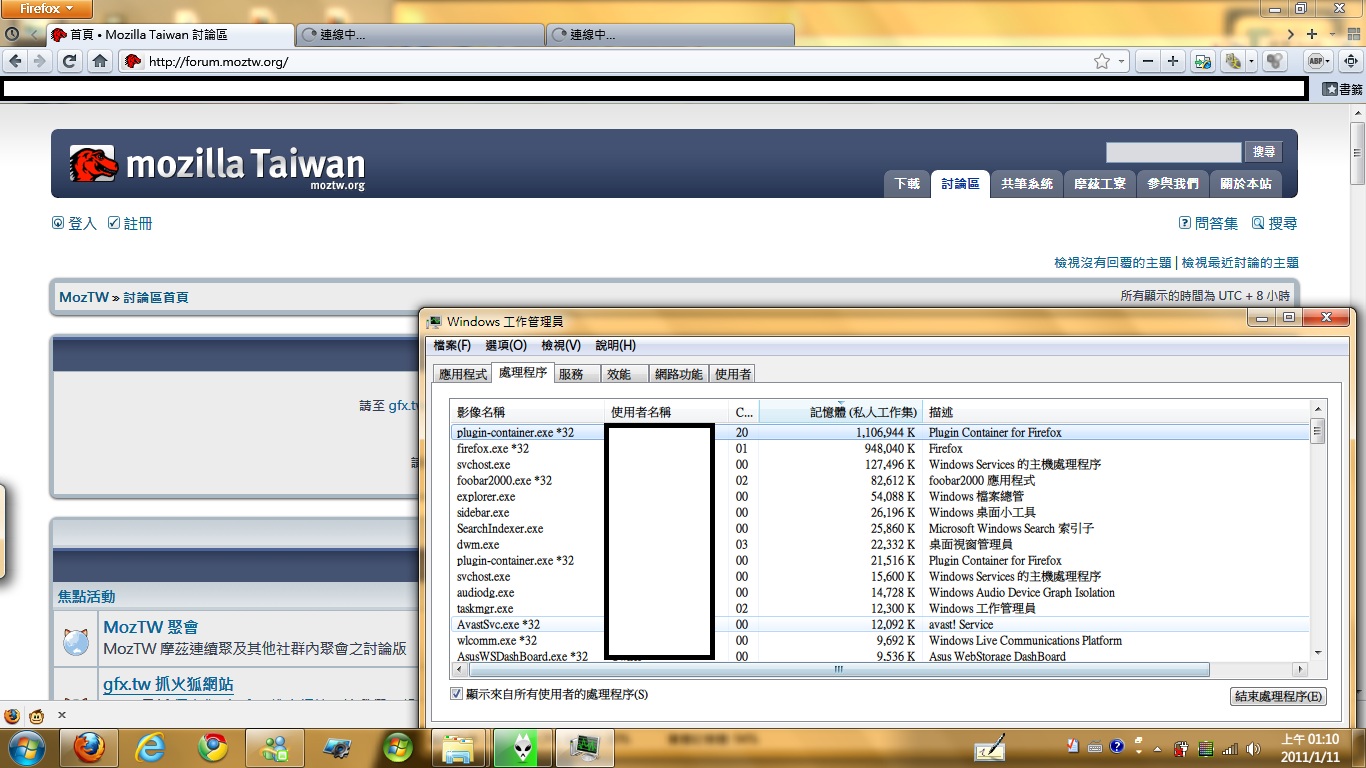The image size is (1366, 768).
Task: Open the 檢視最近討論的主題 link
Action: (1240, 262)
